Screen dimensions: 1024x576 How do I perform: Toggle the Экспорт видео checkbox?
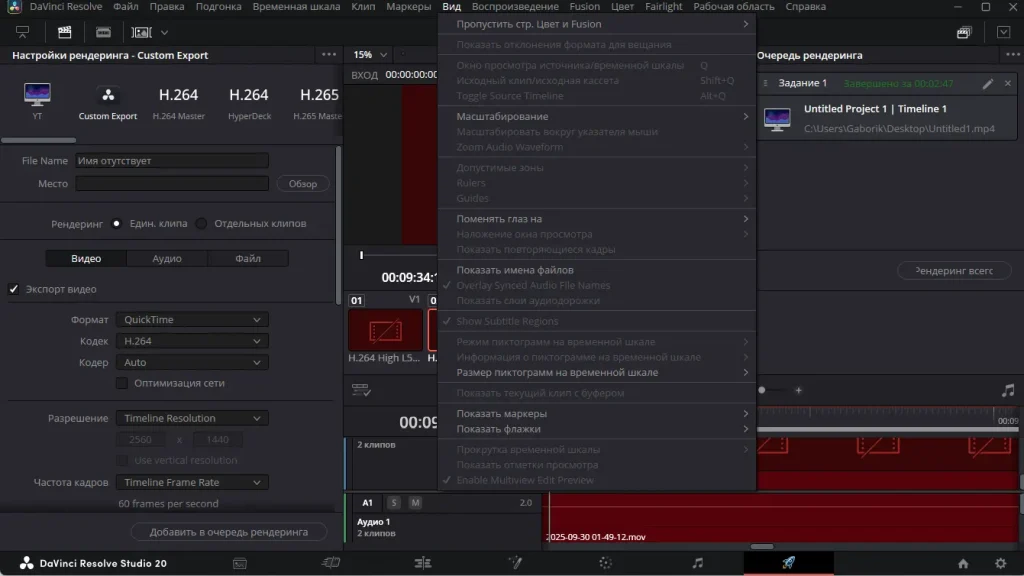(14, 289)
